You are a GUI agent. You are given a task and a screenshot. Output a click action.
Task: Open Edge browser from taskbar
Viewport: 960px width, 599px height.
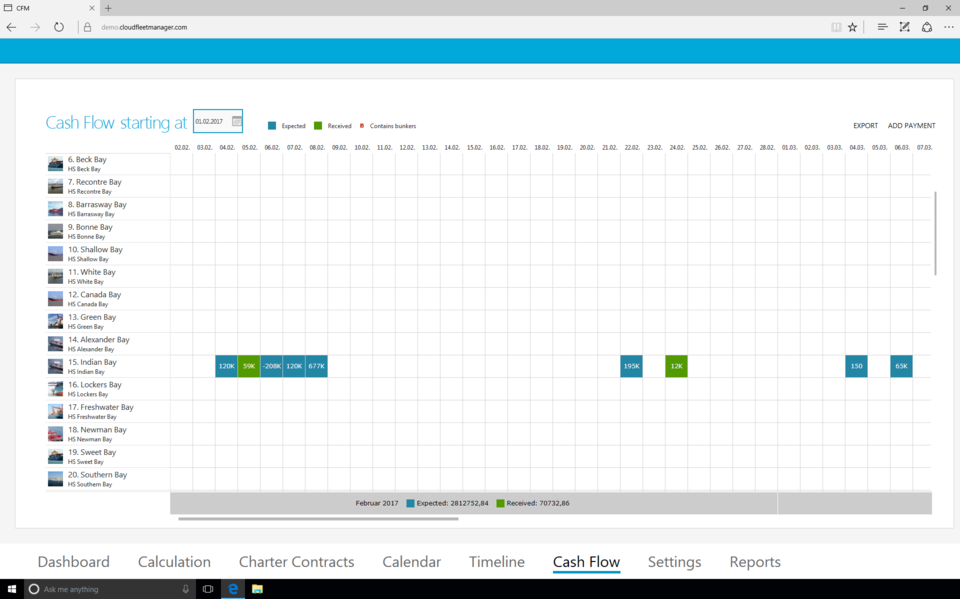[232, 589]
